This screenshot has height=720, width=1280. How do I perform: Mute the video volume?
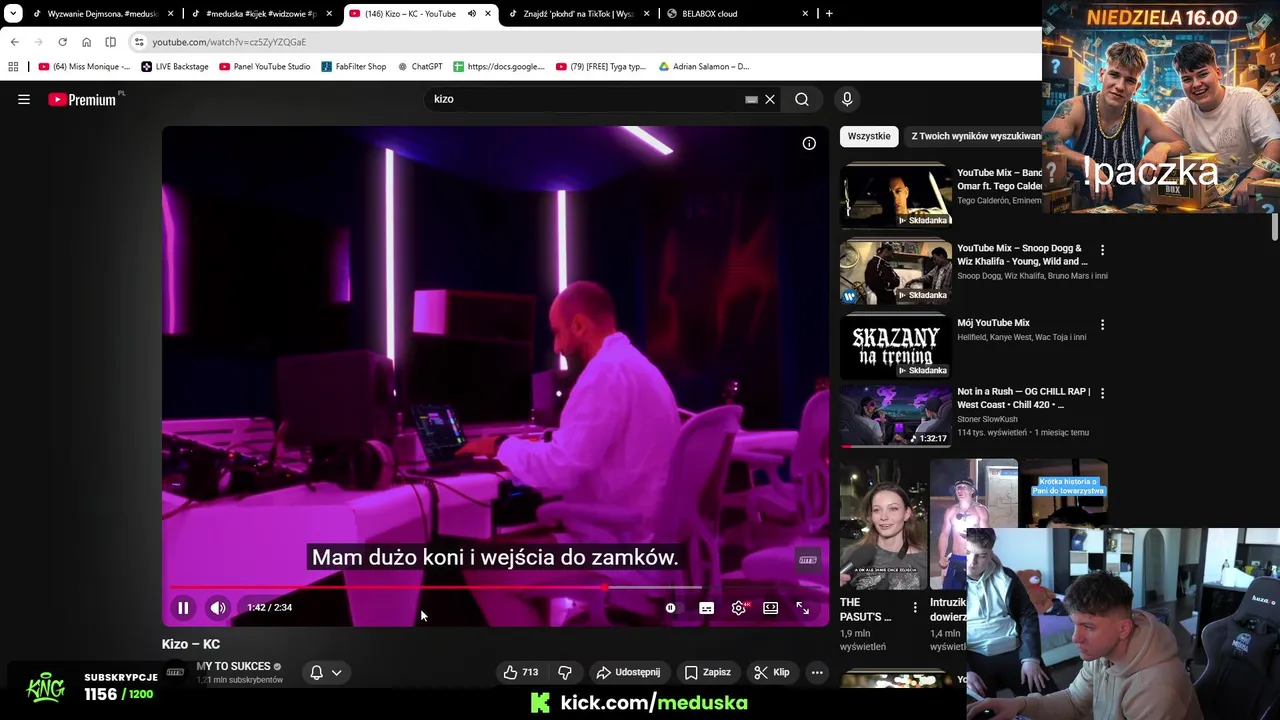[218, 607]
